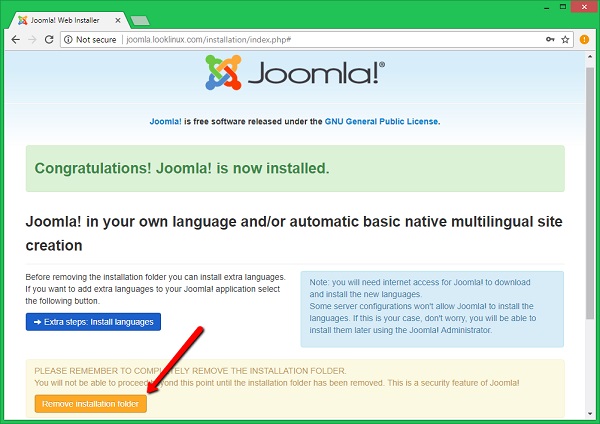Click the Before removing the installation folder paragraph

pos(155,289)
